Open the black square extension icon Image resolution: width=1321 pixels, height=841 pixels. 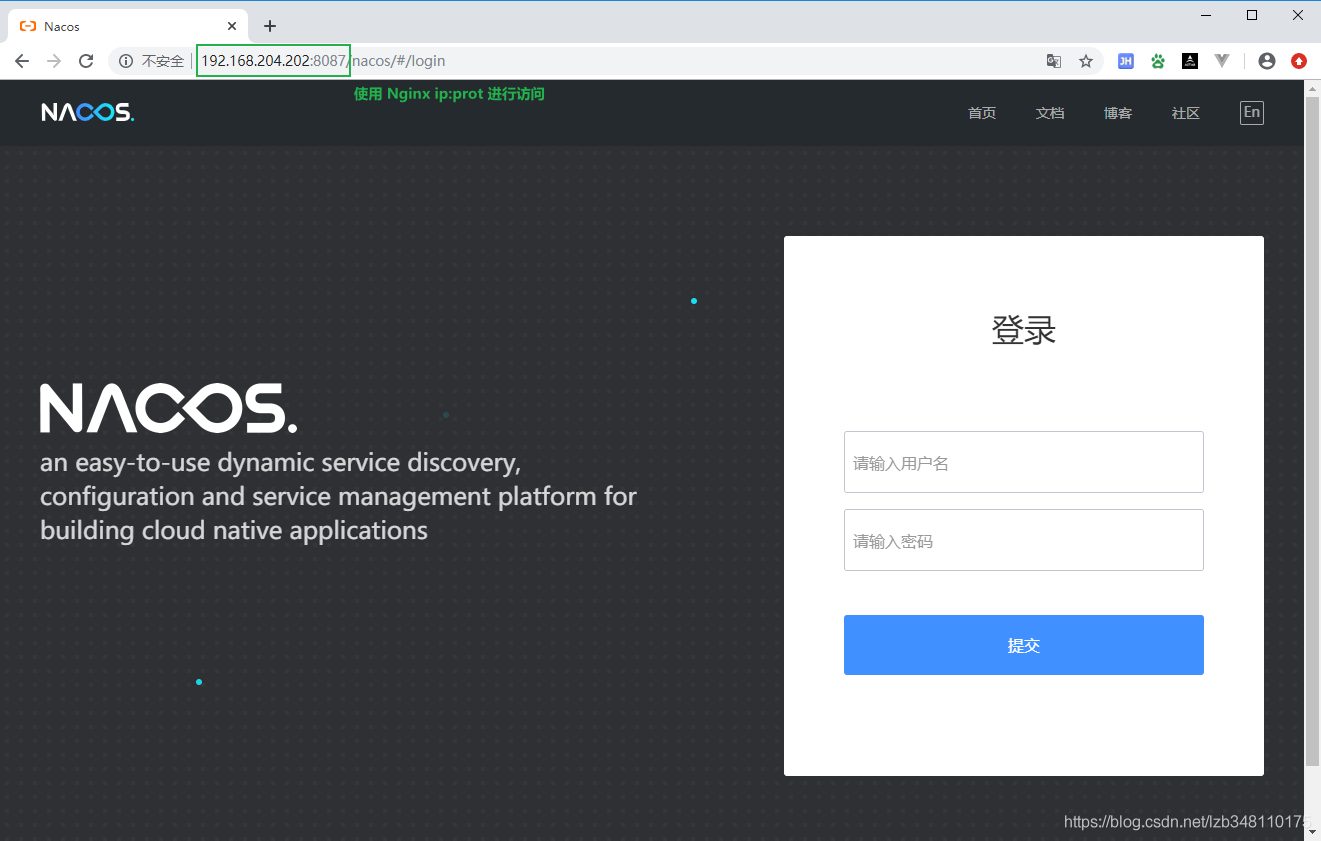(1190, 61)
